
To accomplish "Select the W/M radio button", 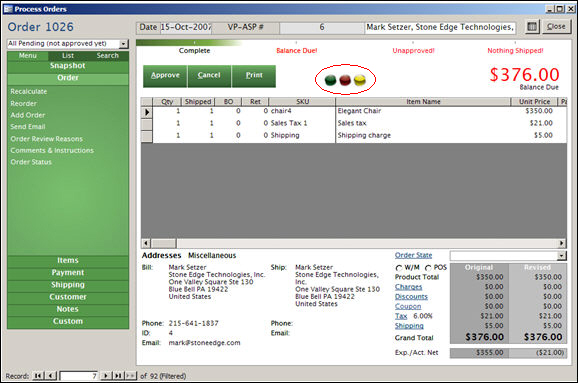I will (x=399, y=268).
